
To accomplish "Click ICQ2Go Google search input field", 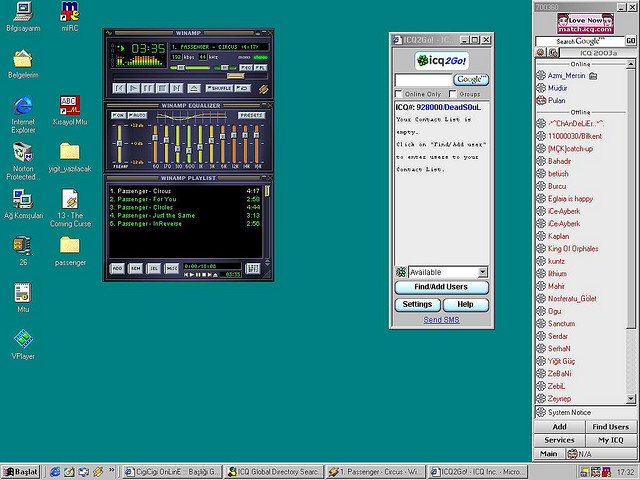I will point(423,80).
